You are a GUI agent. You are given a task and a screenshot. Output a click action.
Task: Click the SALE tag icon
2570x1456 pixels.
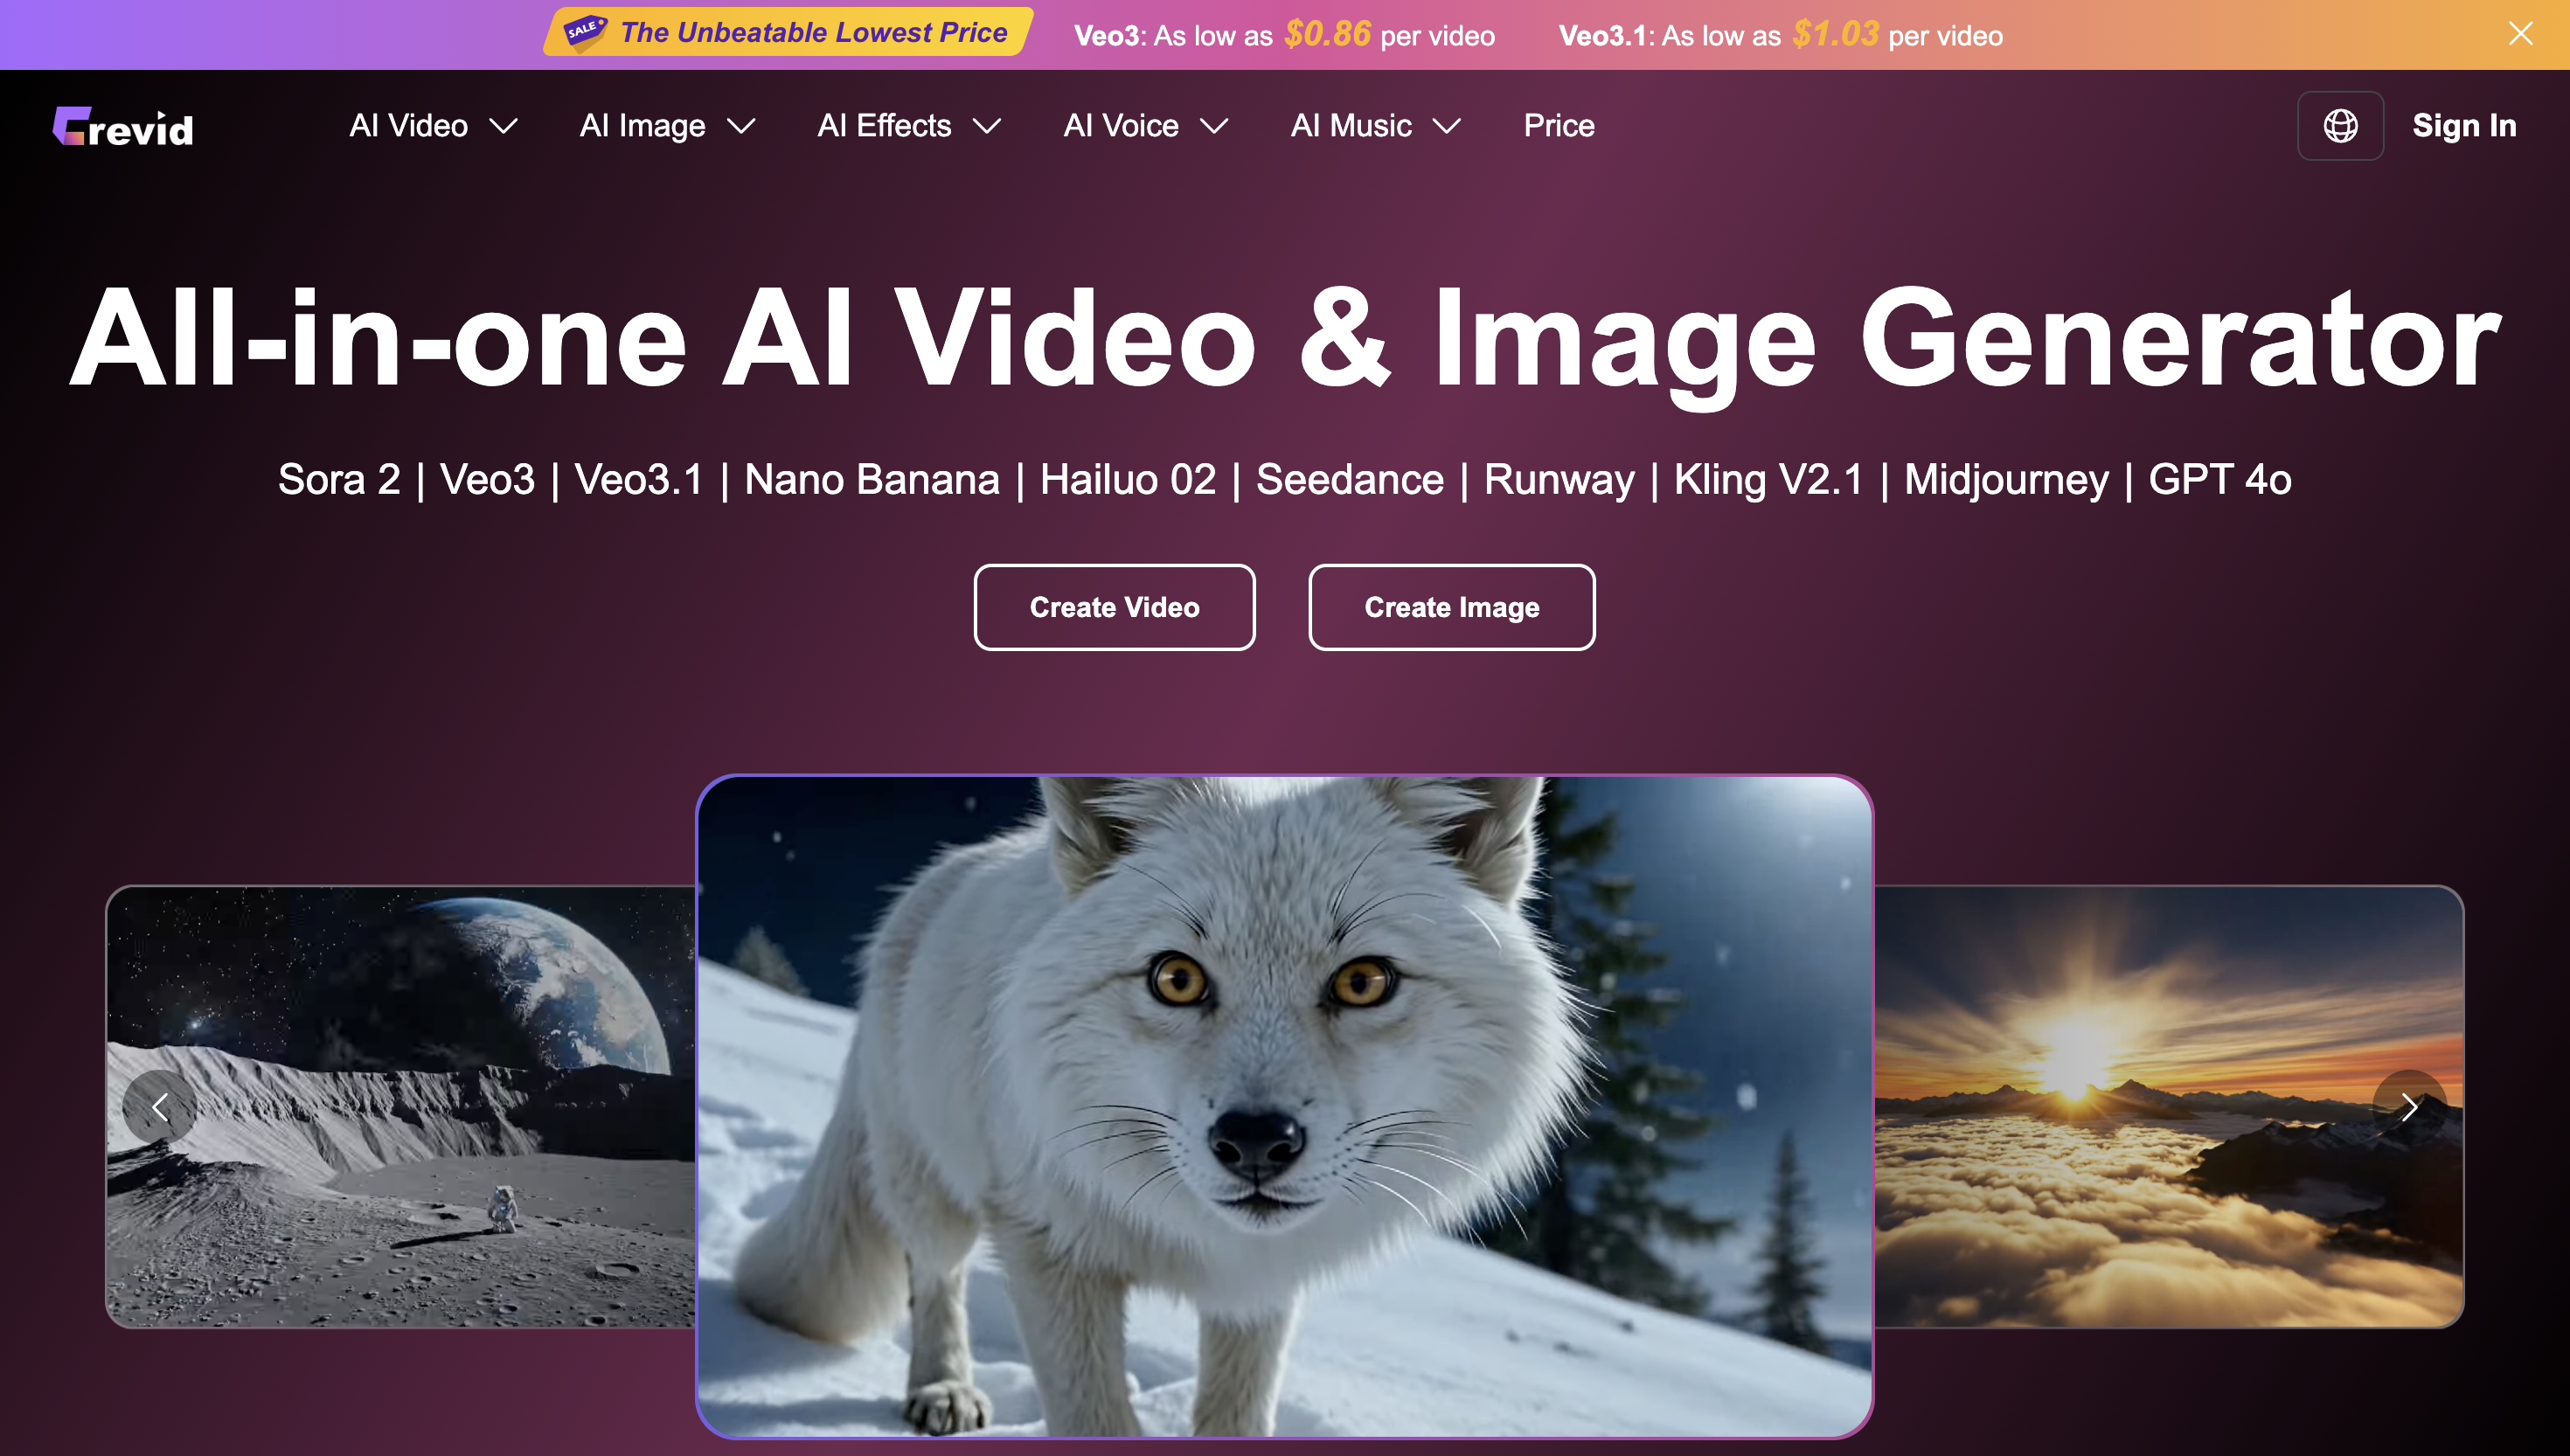(584, 31)
